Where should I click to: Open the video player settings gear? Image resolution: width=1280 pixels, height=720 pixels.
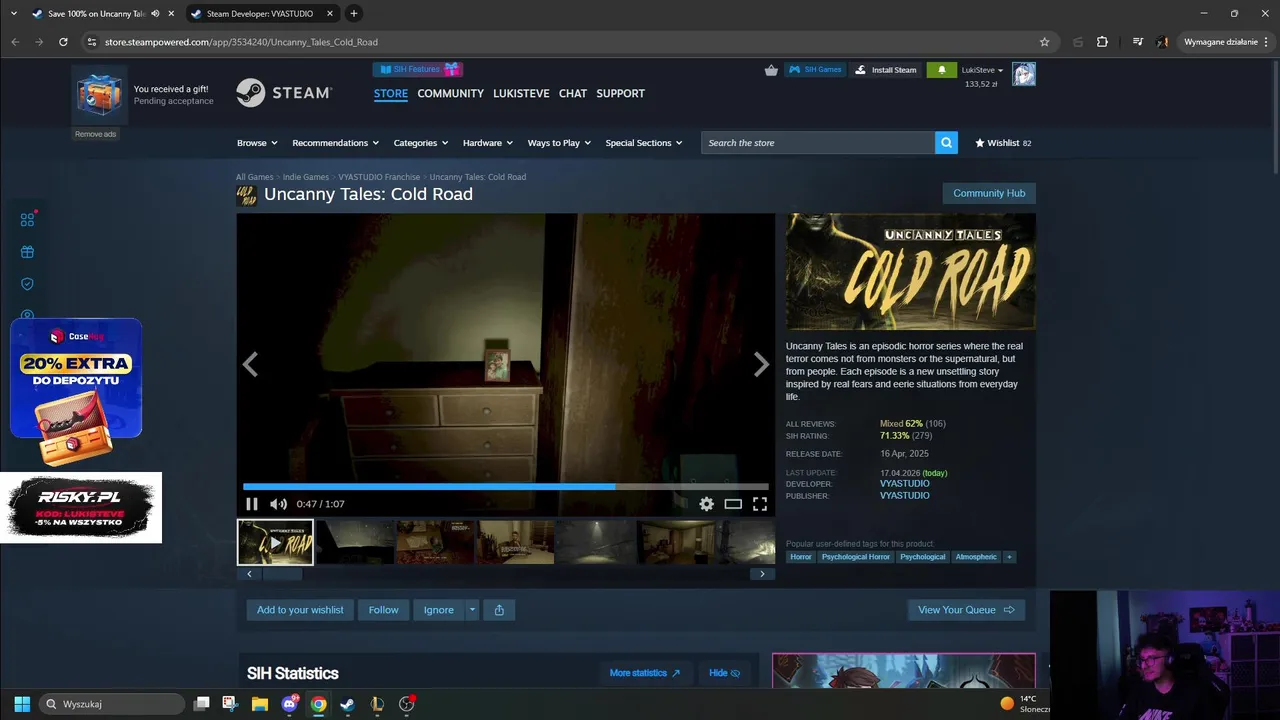[707, 504]
